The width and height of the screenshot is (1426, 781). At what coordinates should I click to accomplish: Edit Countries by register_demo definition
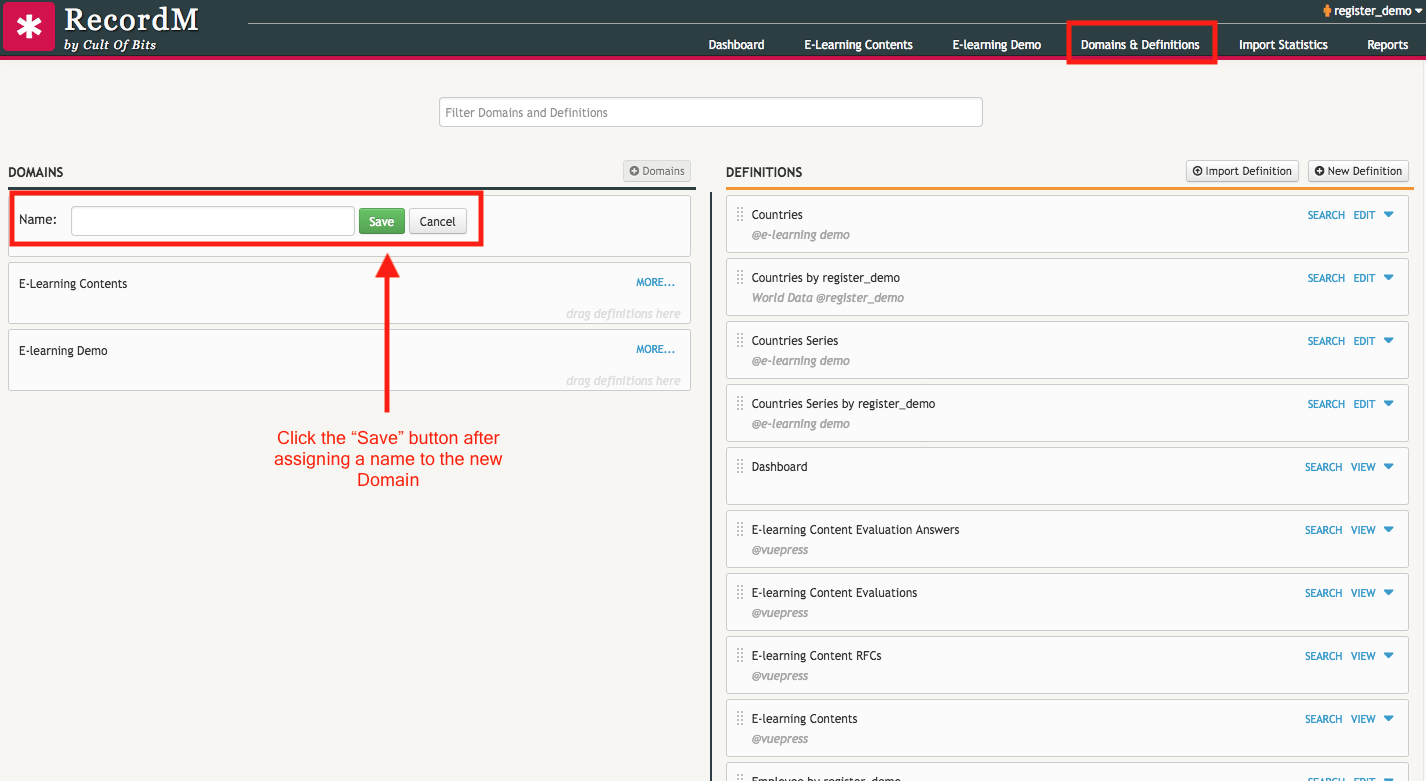[x=1364, y=278]
